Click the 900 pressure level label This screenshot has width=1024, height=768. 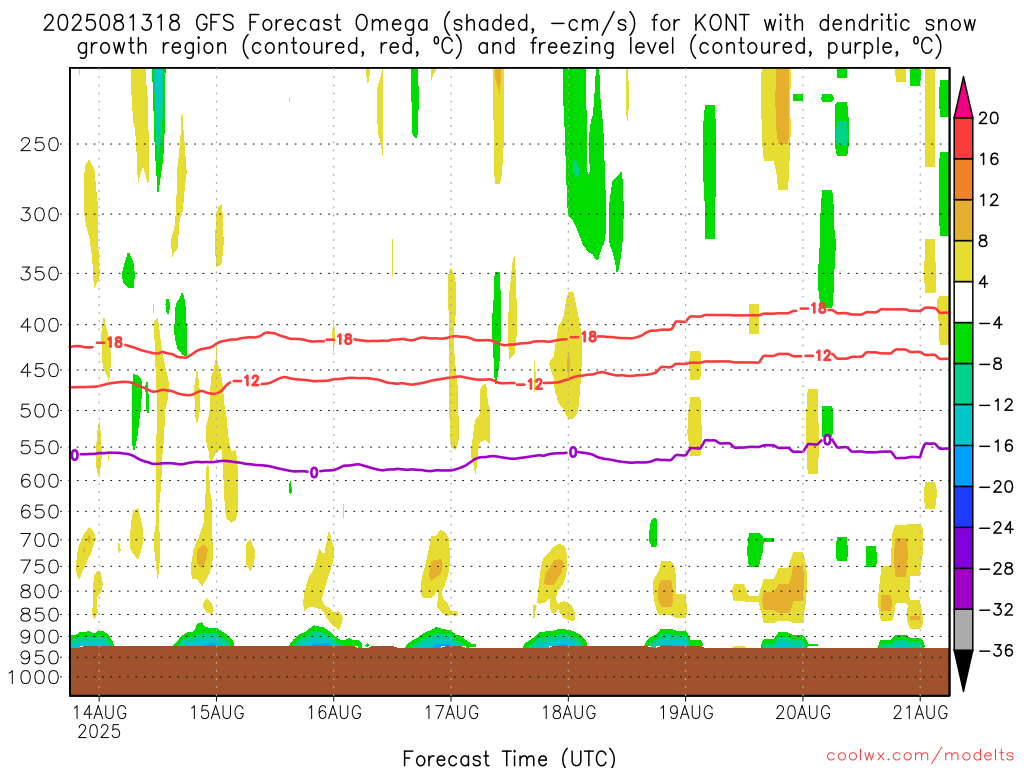pos(40,637)
